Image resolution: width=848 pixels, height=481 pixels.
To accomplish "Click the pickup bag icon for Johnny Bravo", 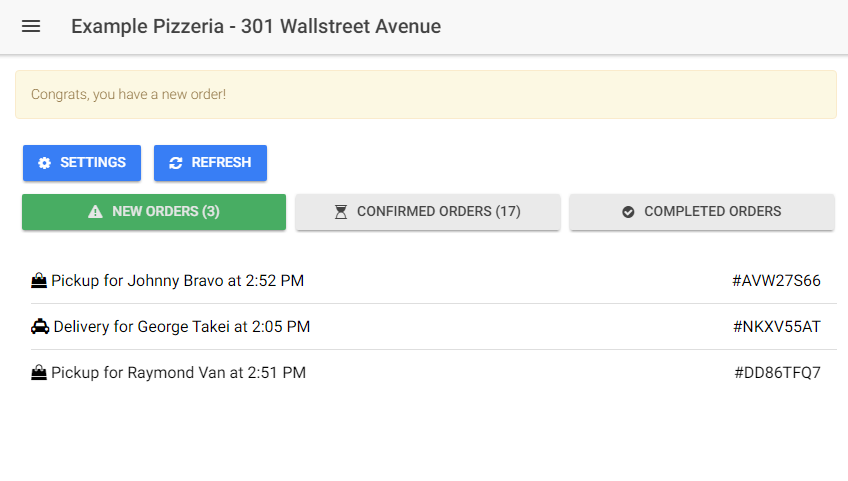I will coord(39,281).
